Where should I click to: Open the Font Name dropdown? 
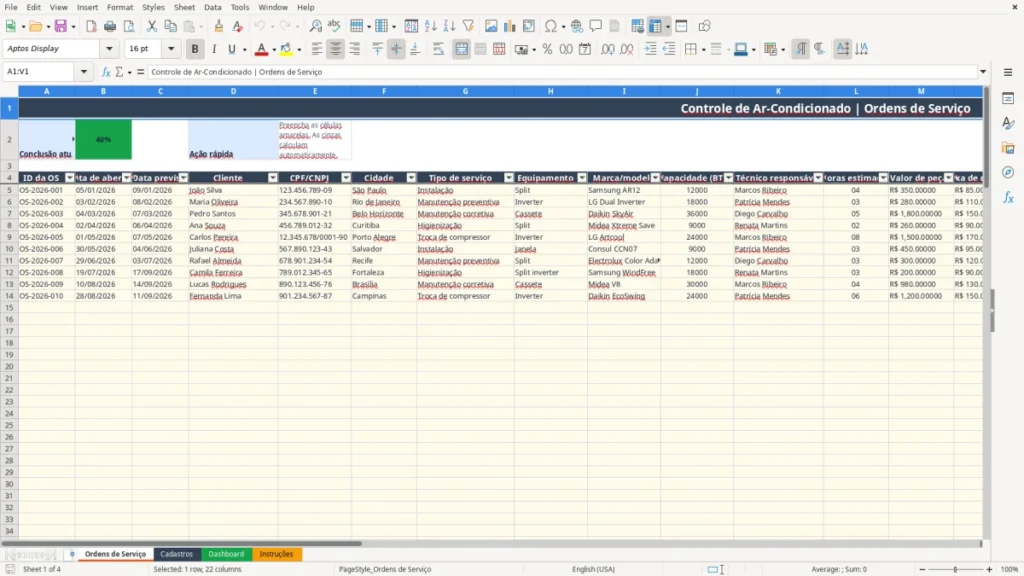coord(109,48)
